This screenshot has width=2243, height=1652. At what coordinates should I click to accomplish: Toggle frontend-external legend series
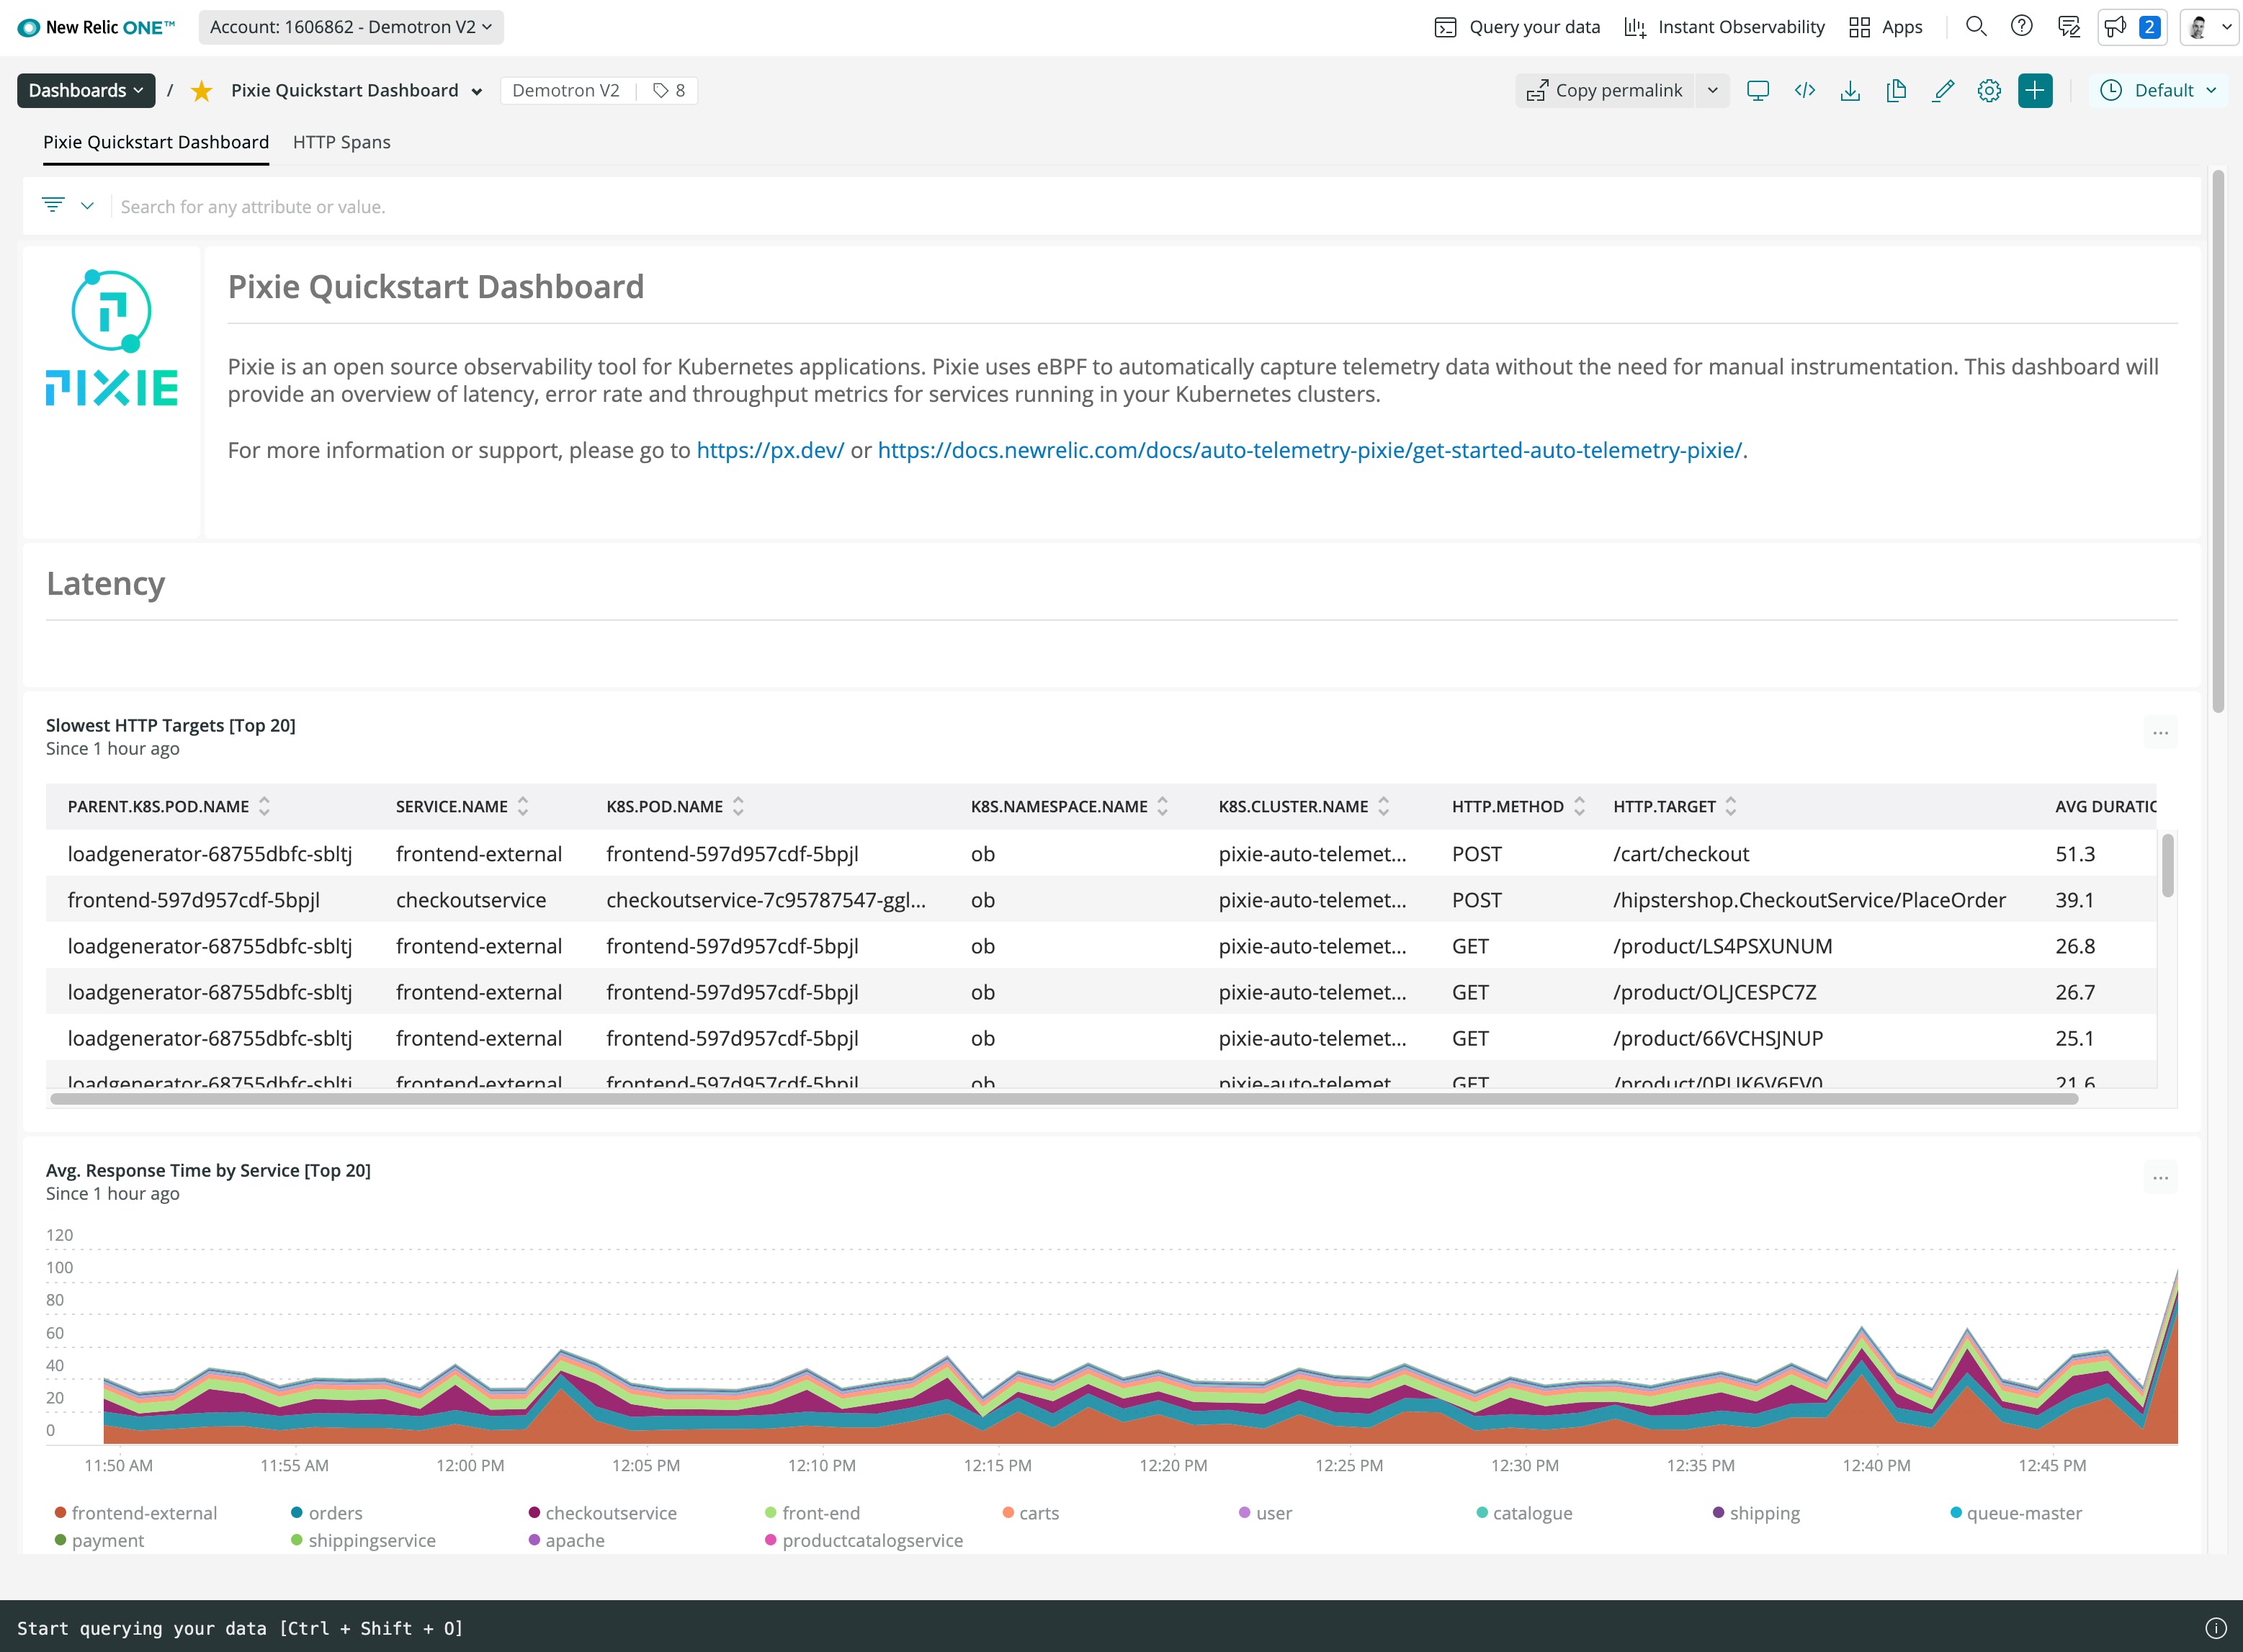point(143,1513)
